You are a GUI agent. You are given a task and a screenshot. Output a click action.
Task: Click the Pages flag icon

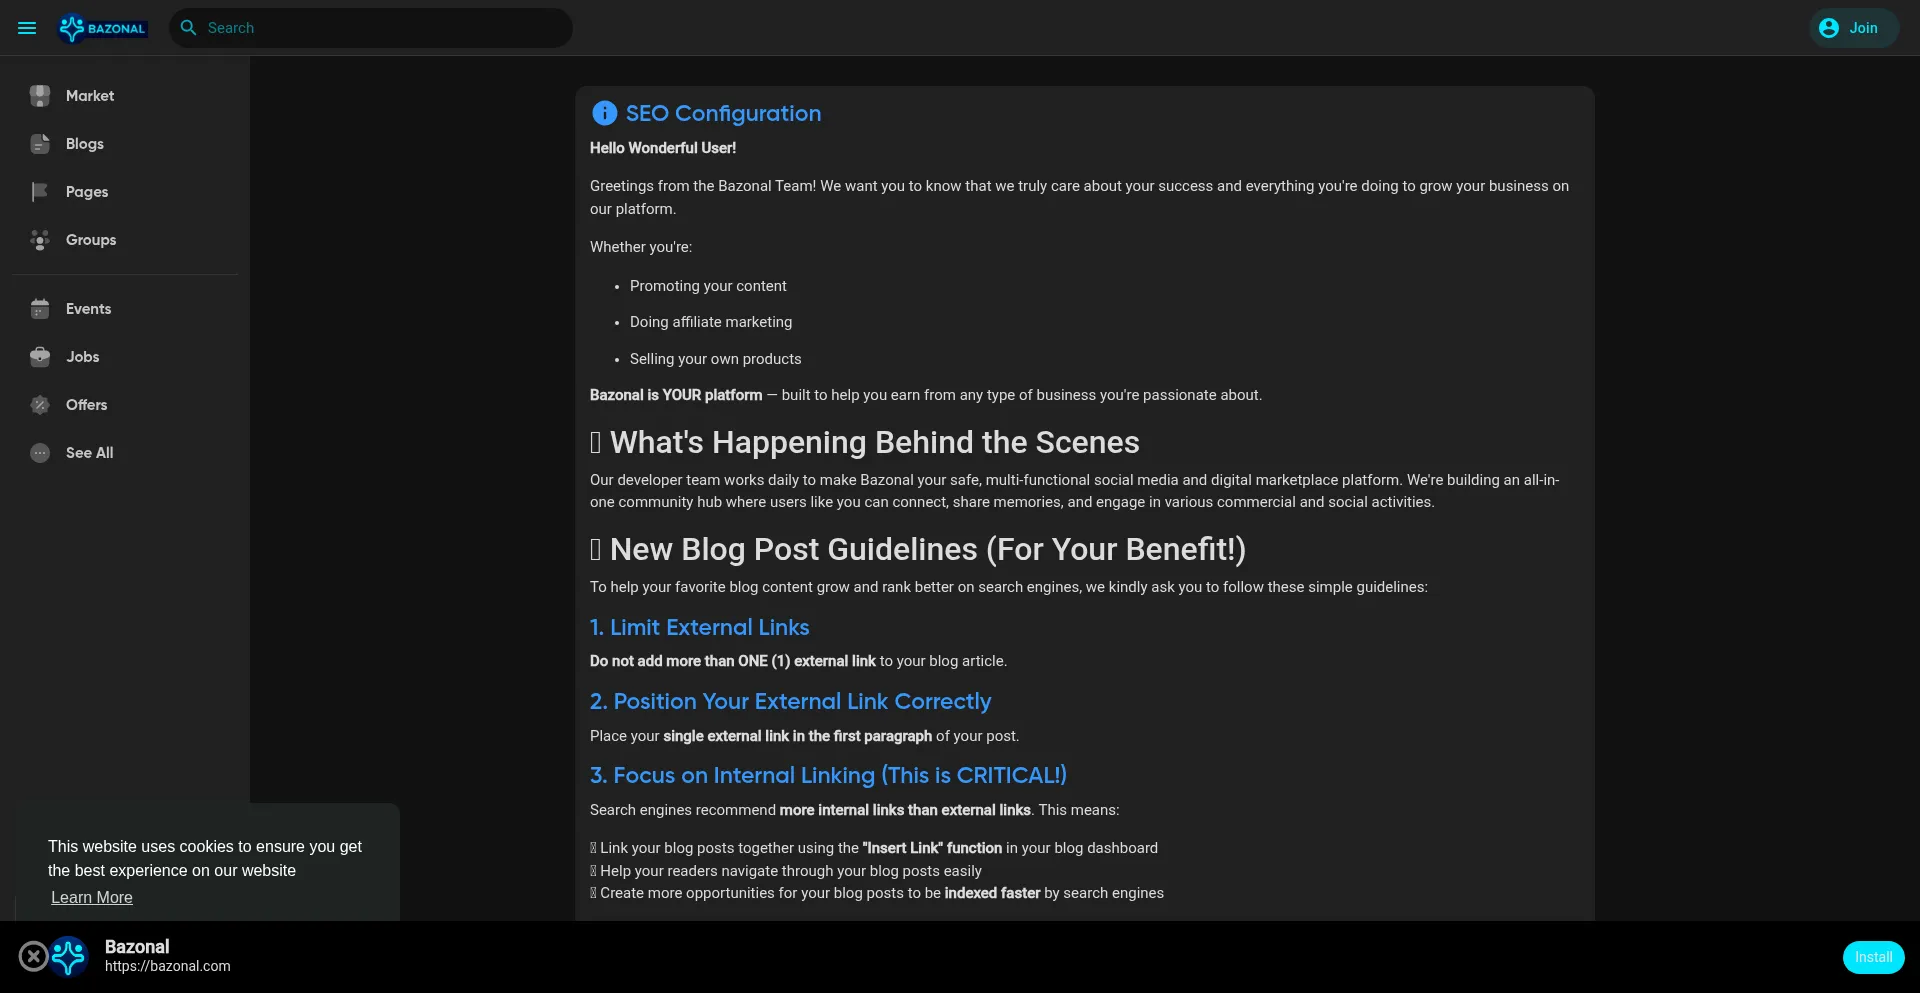40,192
